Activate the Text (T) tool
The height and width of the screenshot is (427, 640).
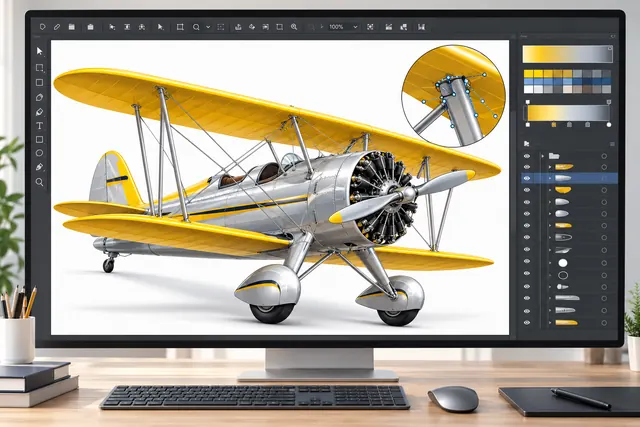40,126
